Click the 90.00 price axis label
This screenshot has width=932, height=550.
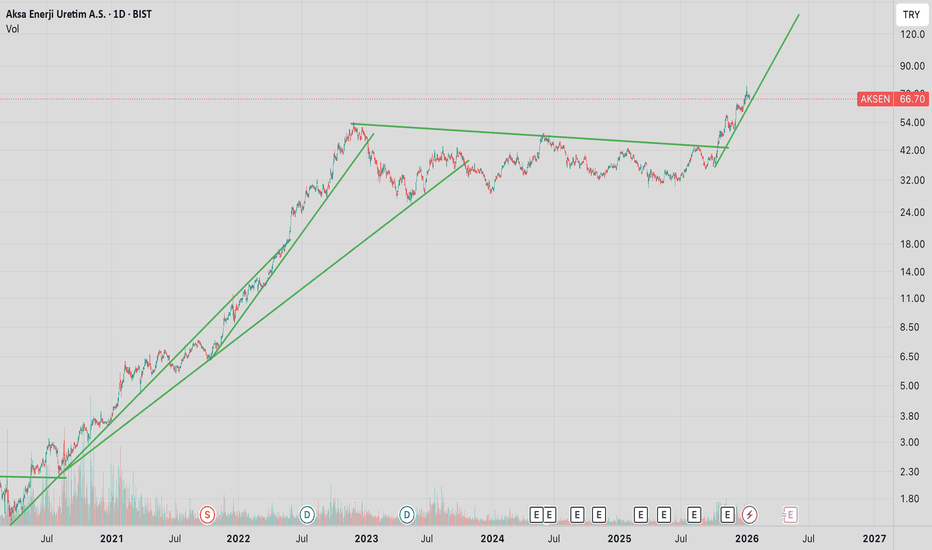[x=912, y=66]
